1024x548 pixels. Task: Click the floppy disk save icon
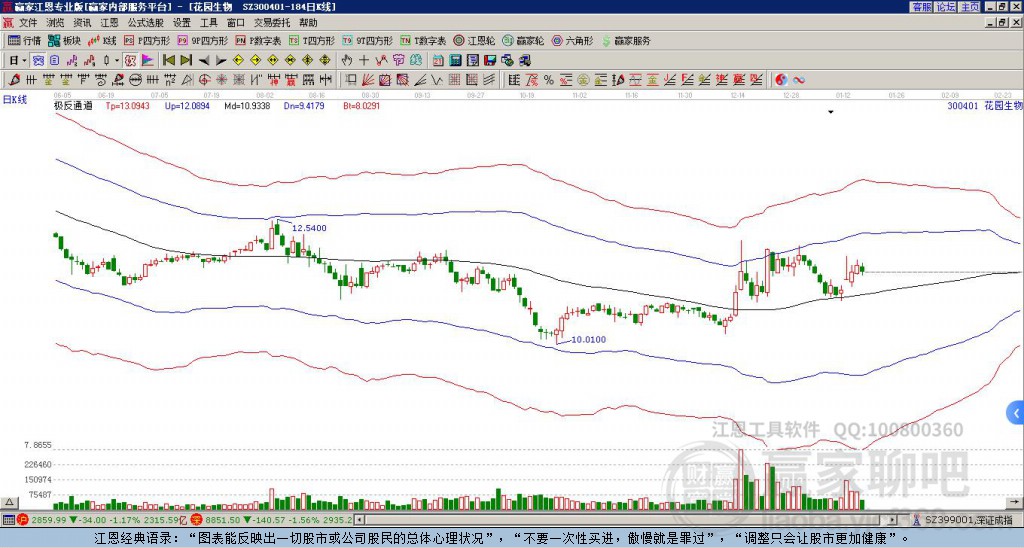pyautogui.click(x=490, y=61)
